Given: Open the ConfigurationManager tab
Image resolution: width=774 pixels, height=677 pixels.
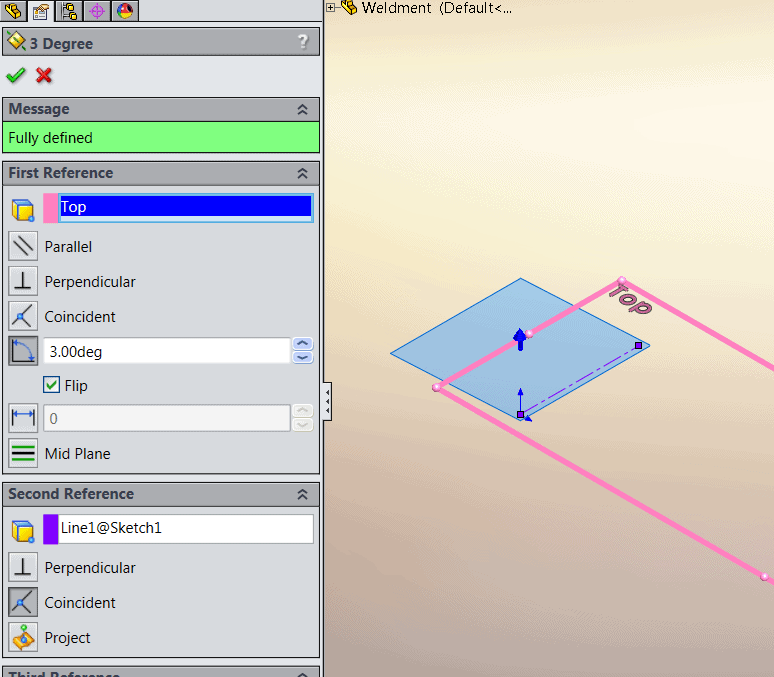Looking at the screenshot, I should (x=69, y=10).
